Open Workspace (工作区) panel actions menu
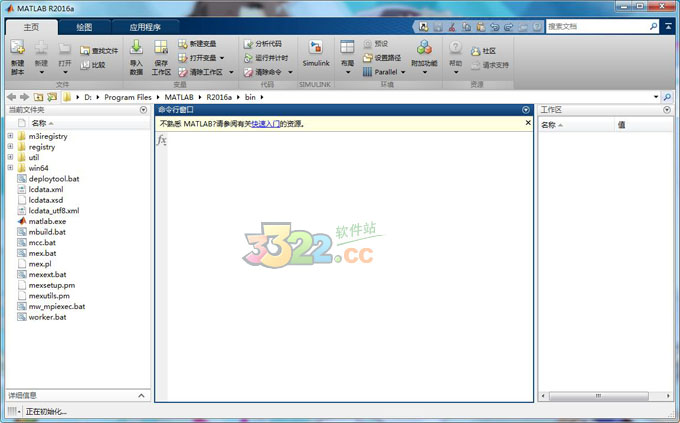Image resolution: width=680 pixels, height=423 pixels. click(x=667, y=110)
